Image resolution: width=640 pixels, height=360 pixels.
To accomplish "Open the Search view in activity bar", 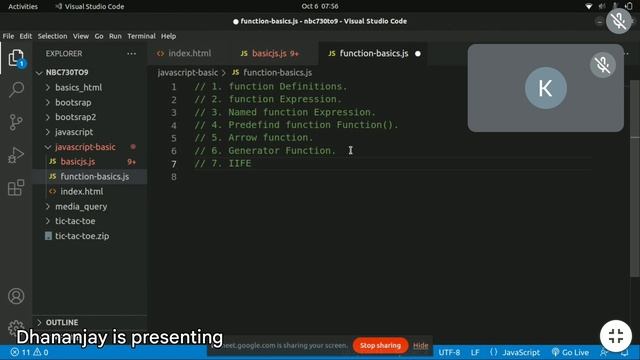I will coord(16,89).
